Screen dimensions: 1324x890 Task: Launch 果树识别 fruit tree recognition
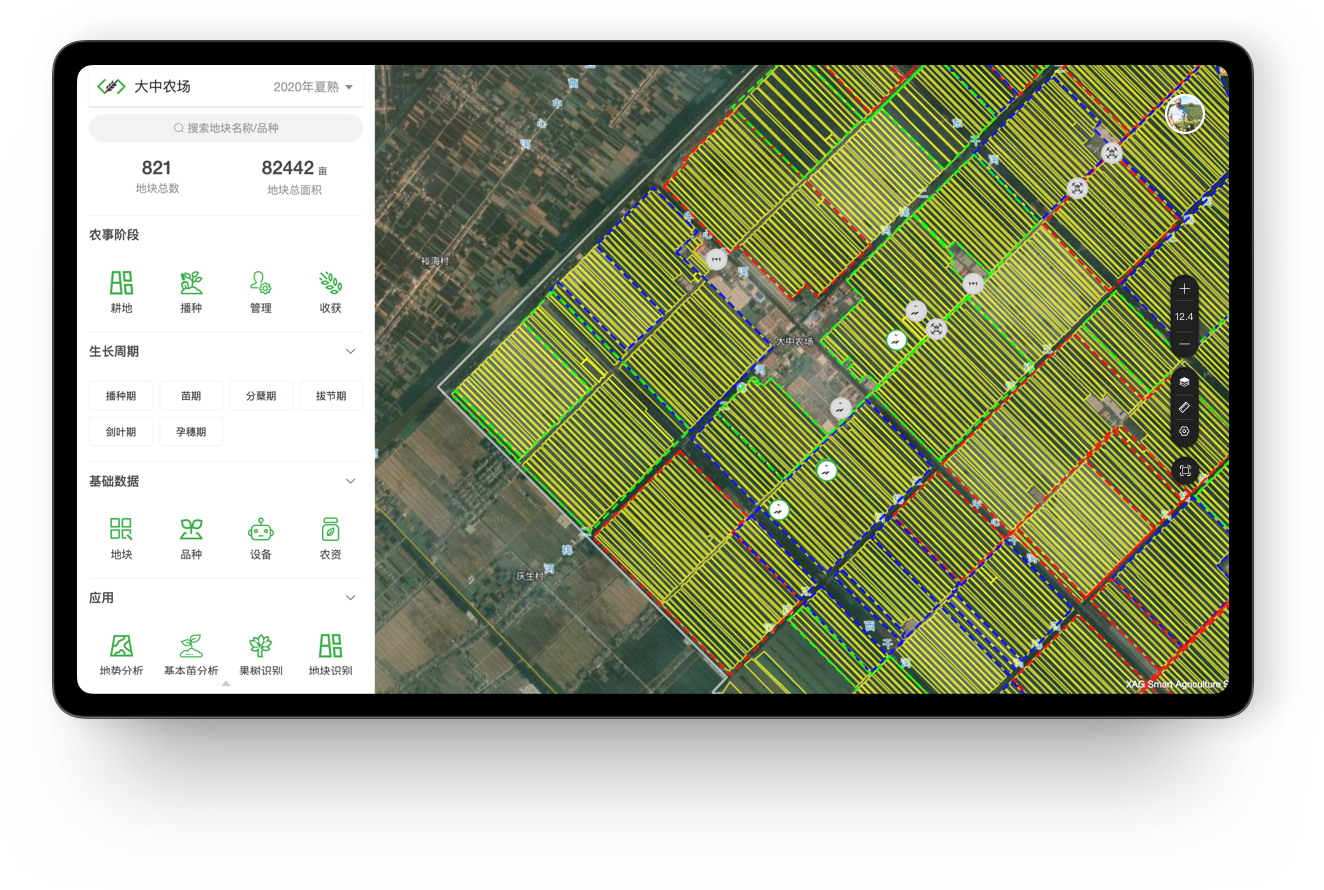[261, 654]
